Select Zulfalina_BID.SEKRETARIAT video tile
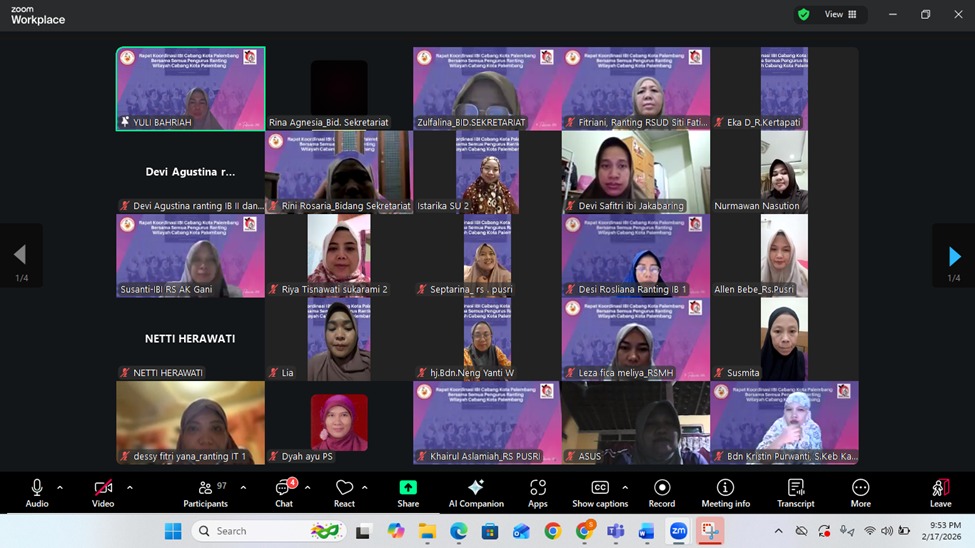The width and height of the screenshot is (975, 548). click(x=487, y=88)
